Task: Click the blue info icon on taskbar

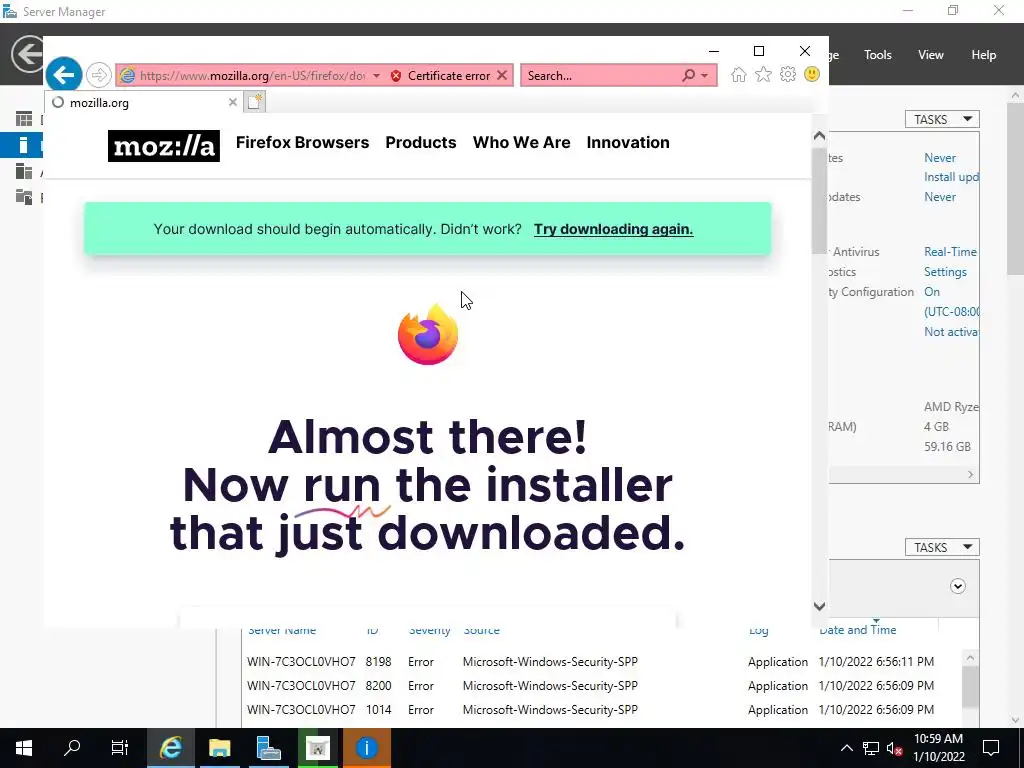Action: (x=366, y=748)
